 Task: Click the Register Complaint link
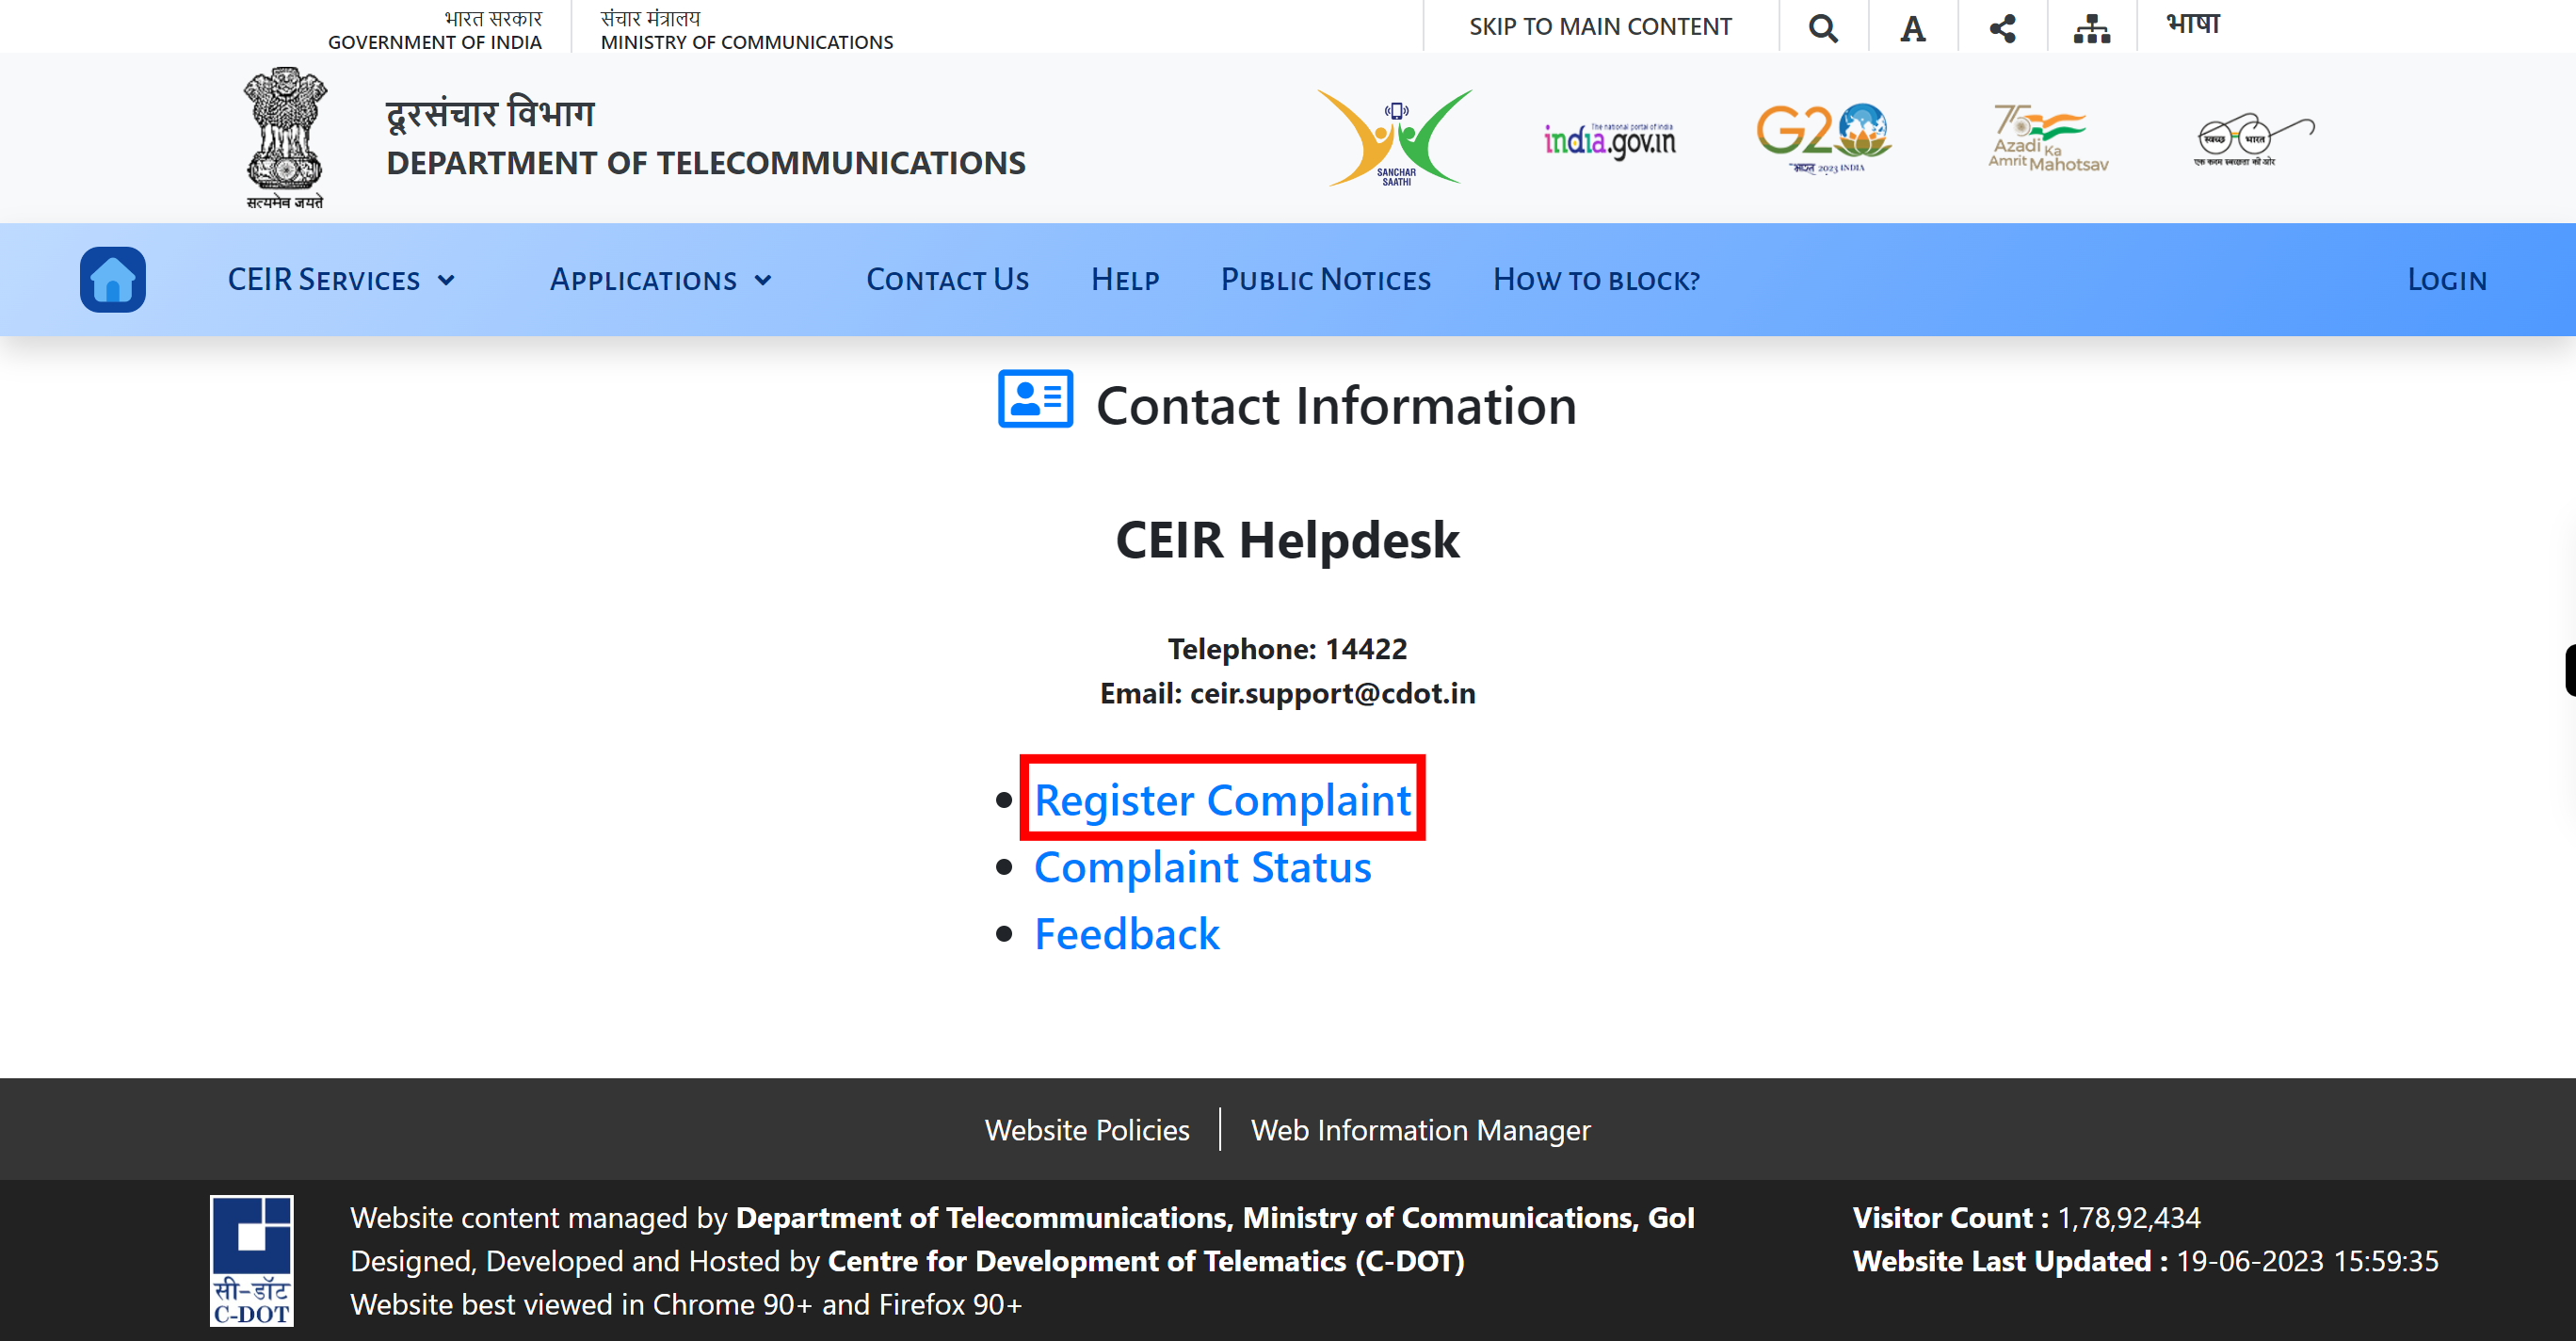tap(1220, 798)
